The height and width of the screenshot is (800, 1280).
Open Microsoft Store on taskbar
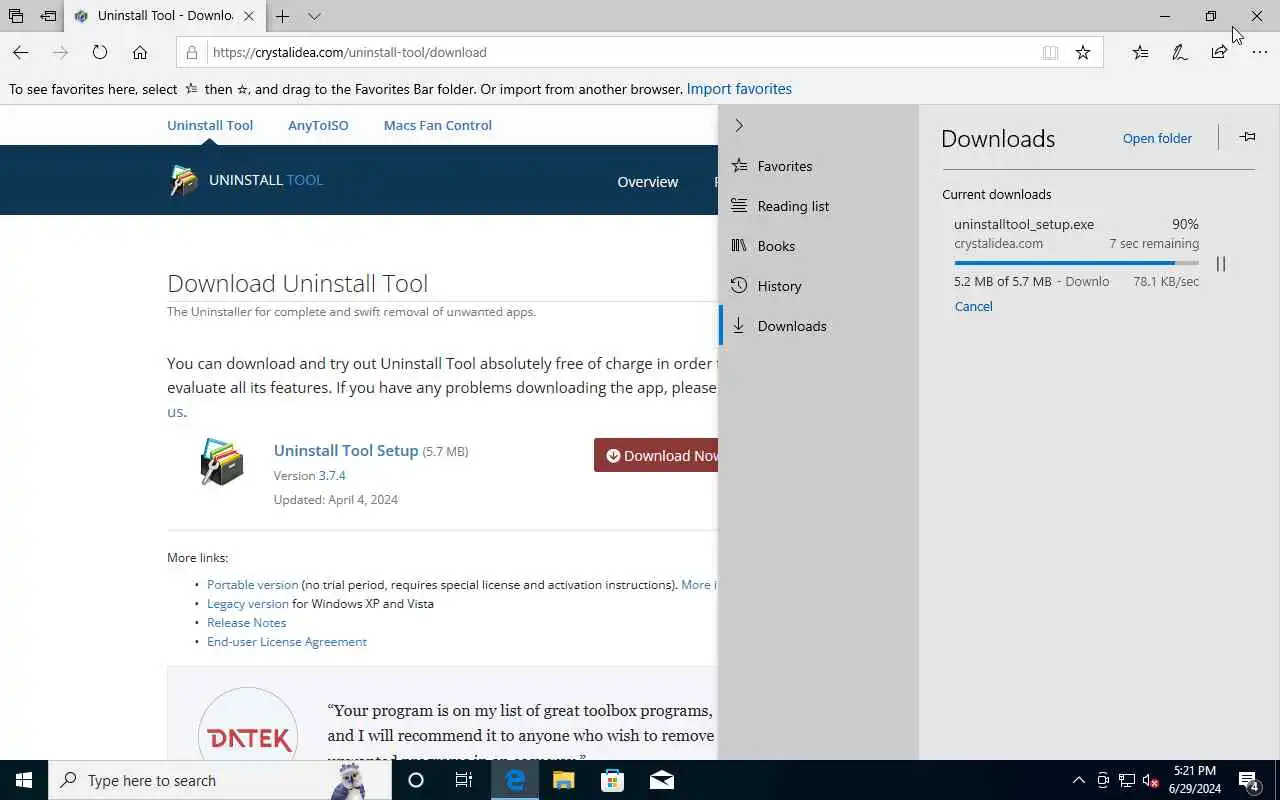point(613,780)
